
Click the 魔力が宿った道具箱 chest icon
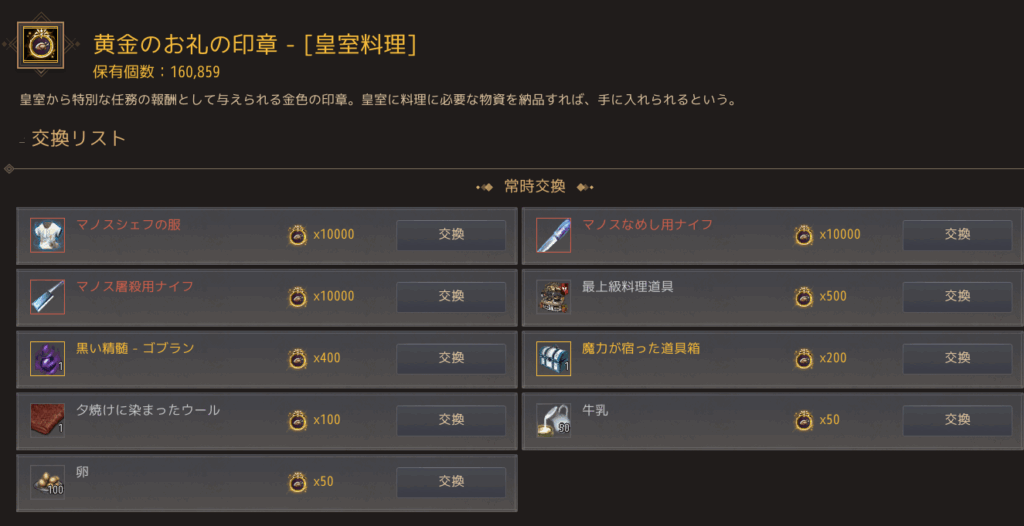tap(554, 359)
